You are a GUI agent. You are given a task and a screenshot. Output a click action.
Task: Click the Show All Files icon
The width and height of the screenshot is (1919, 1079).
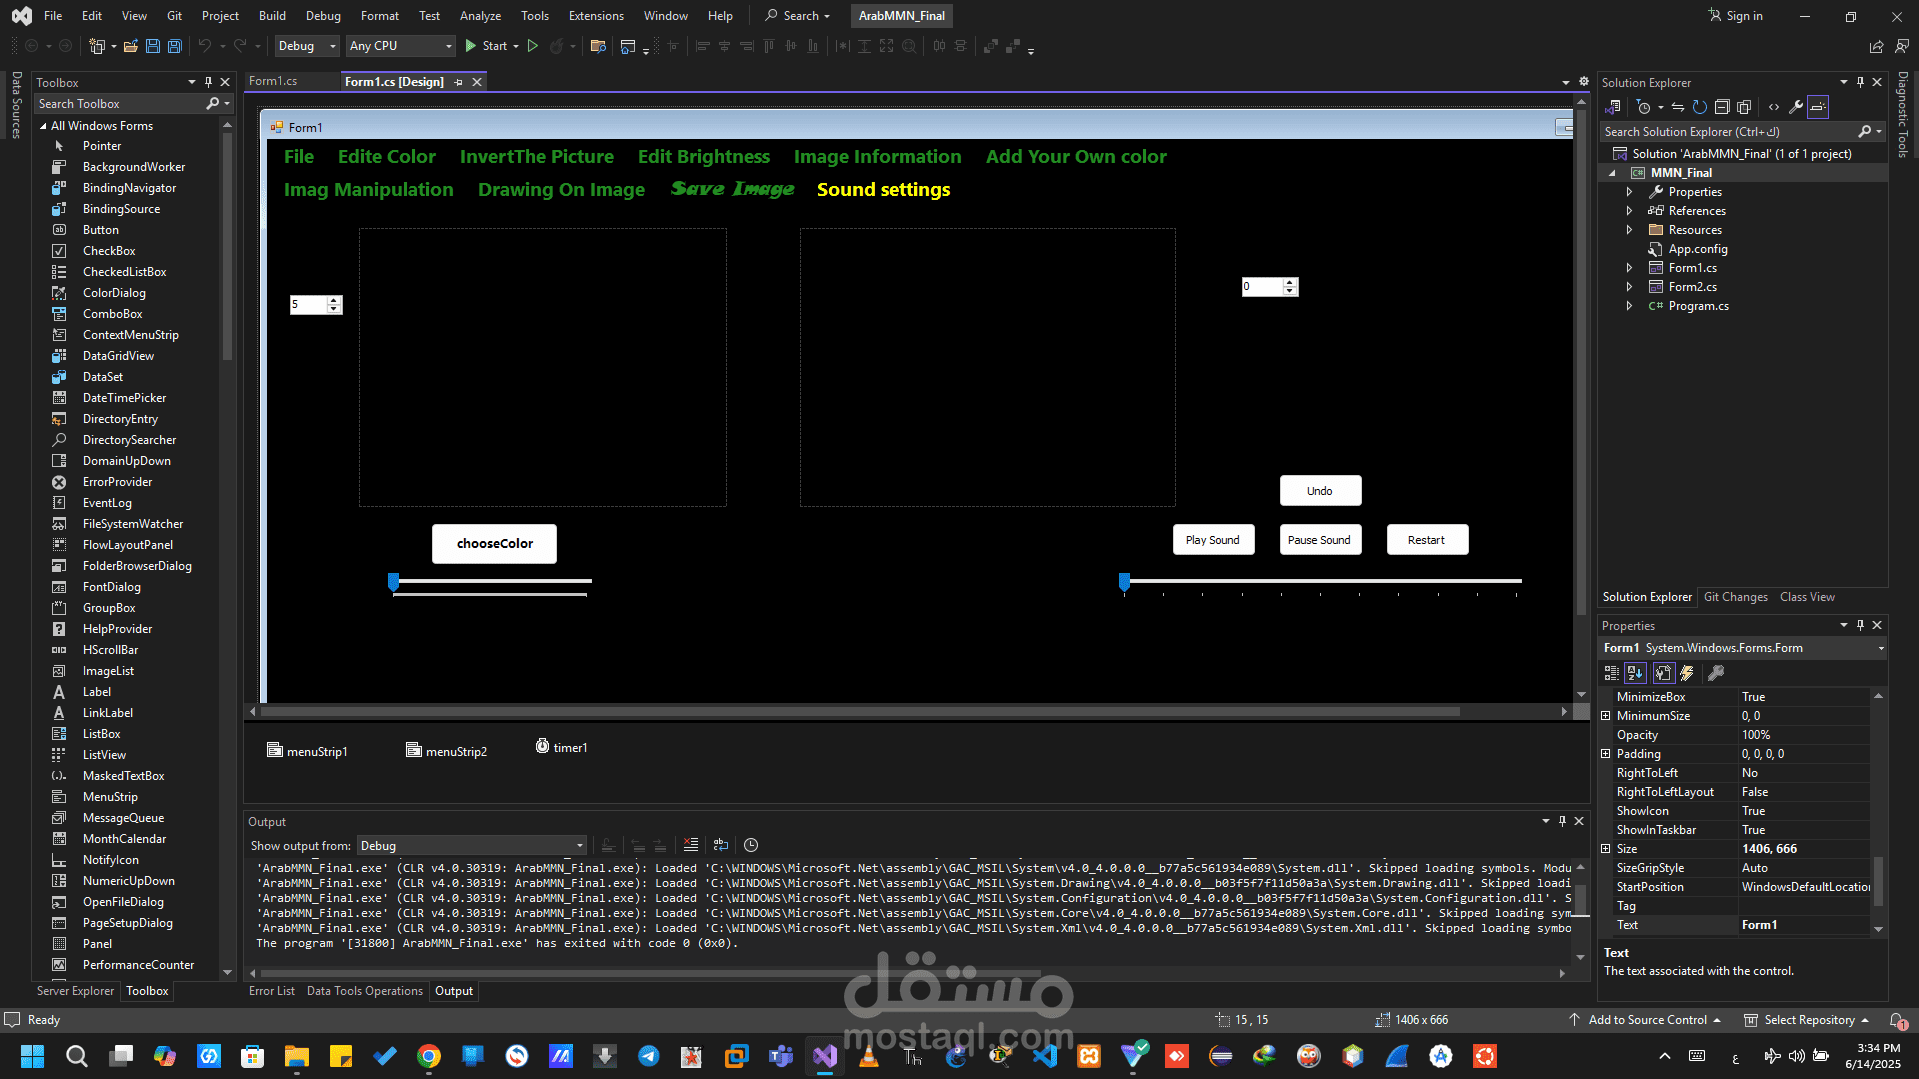(1744, 107)
